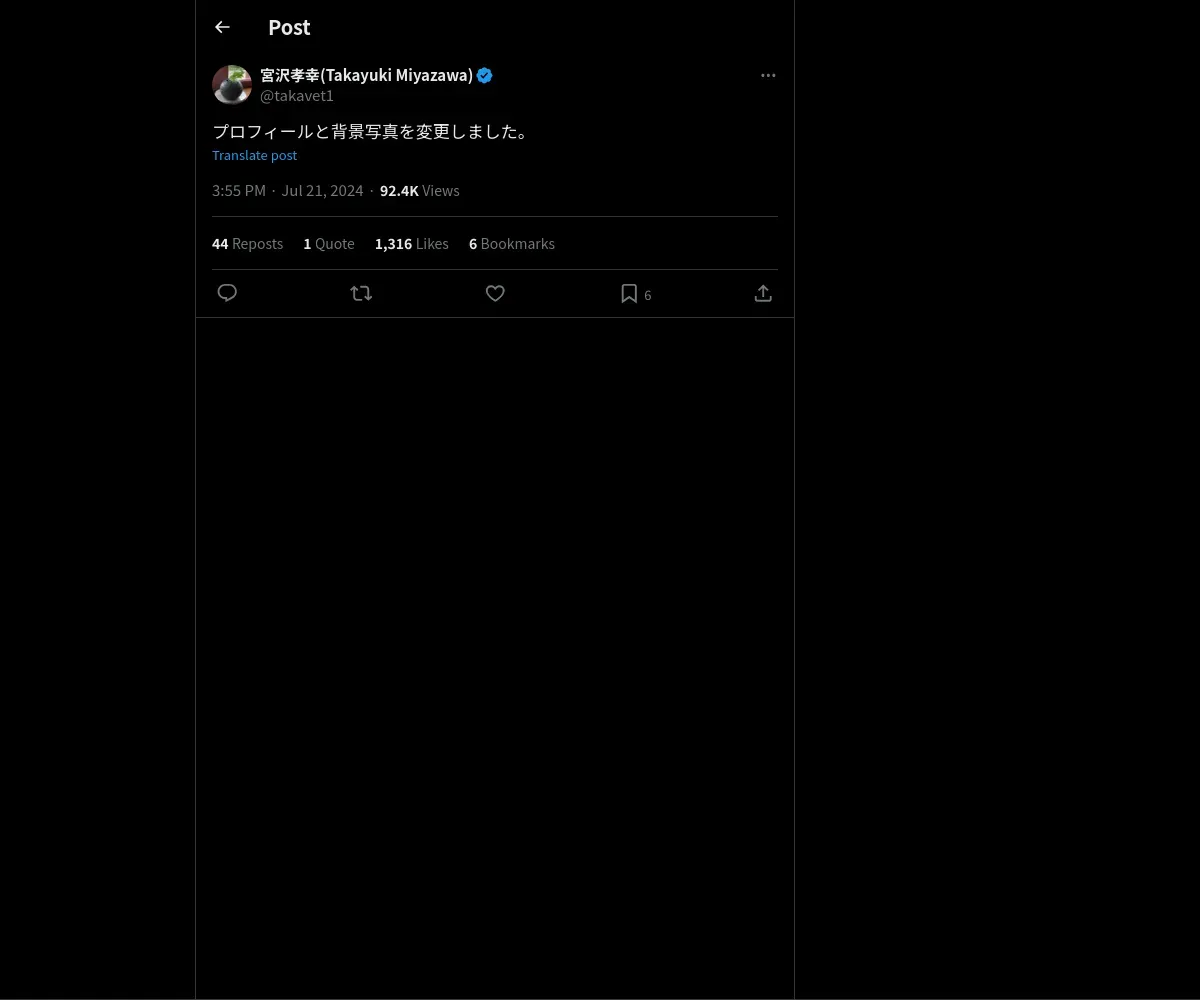
Task: Open the 1 Quote list
Action: 329,244
